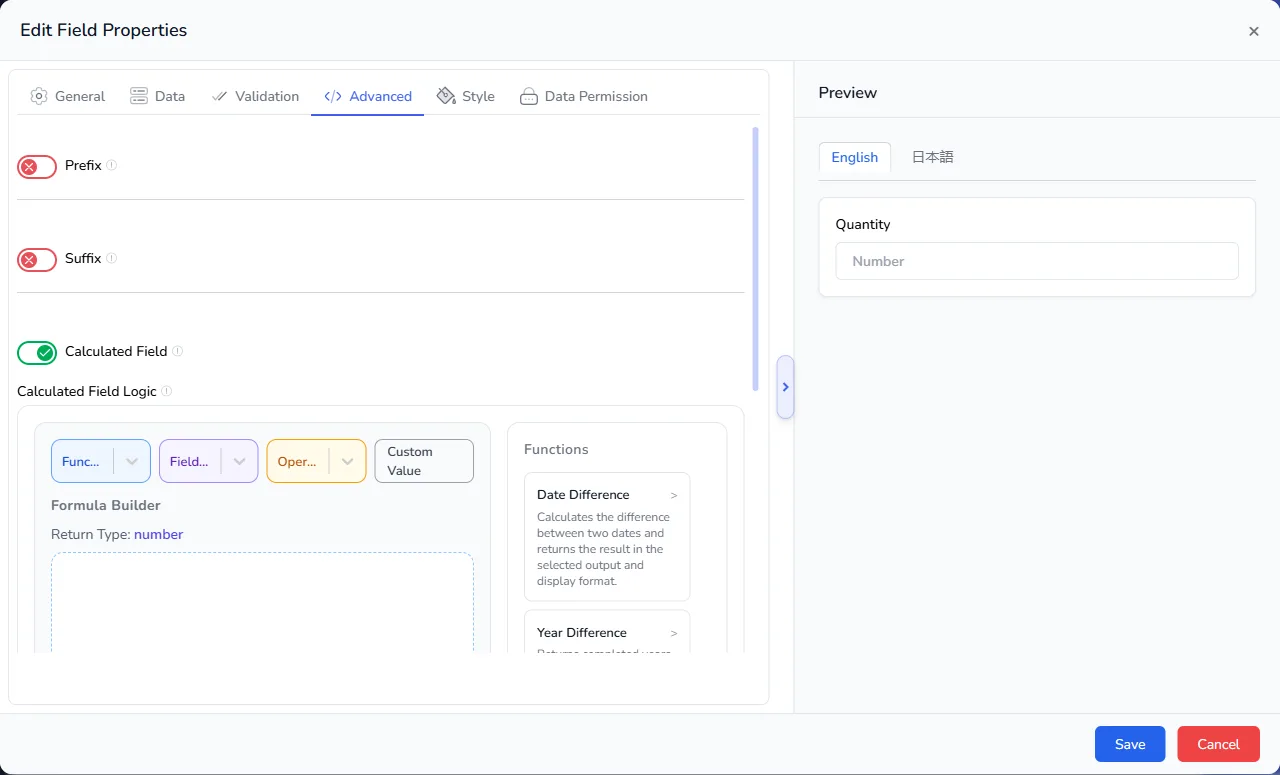Click the Save button
The width and height of the screenshot is (1280, 775).
1130,744
